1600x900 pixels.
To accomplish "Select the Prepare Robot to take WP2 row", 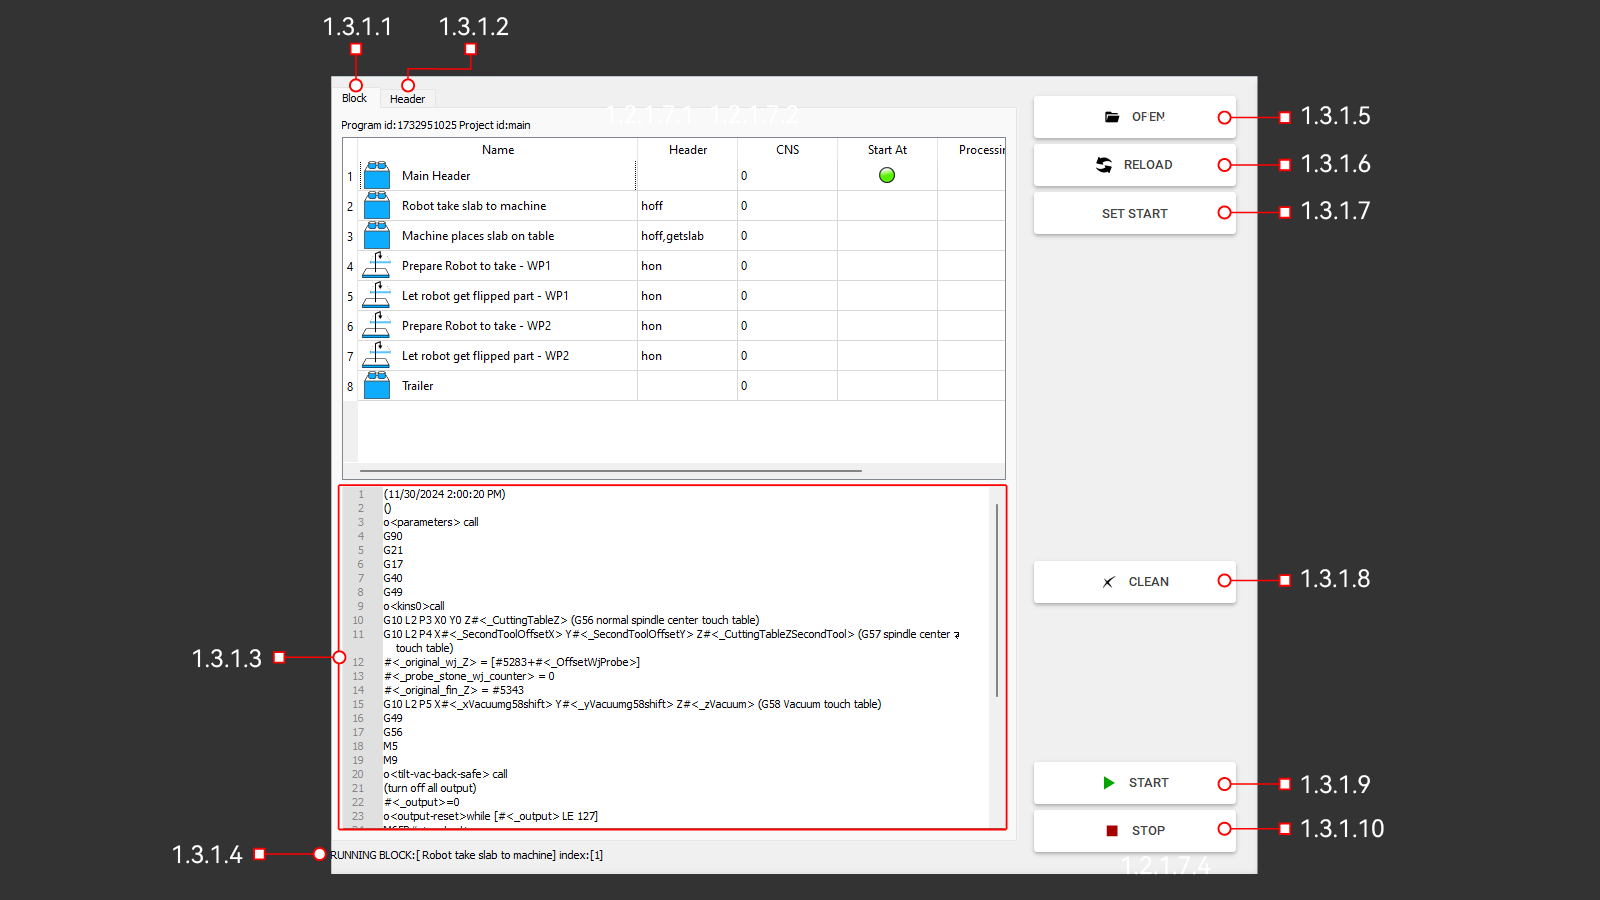I will pos(476,326).
